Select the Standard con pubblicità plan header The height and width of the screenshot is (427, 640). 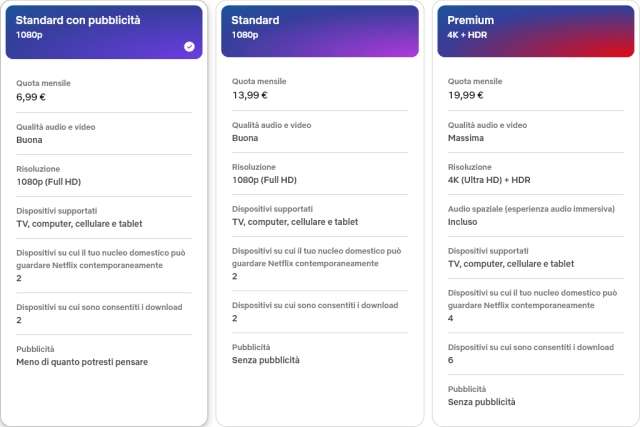(x=104, y=31)
